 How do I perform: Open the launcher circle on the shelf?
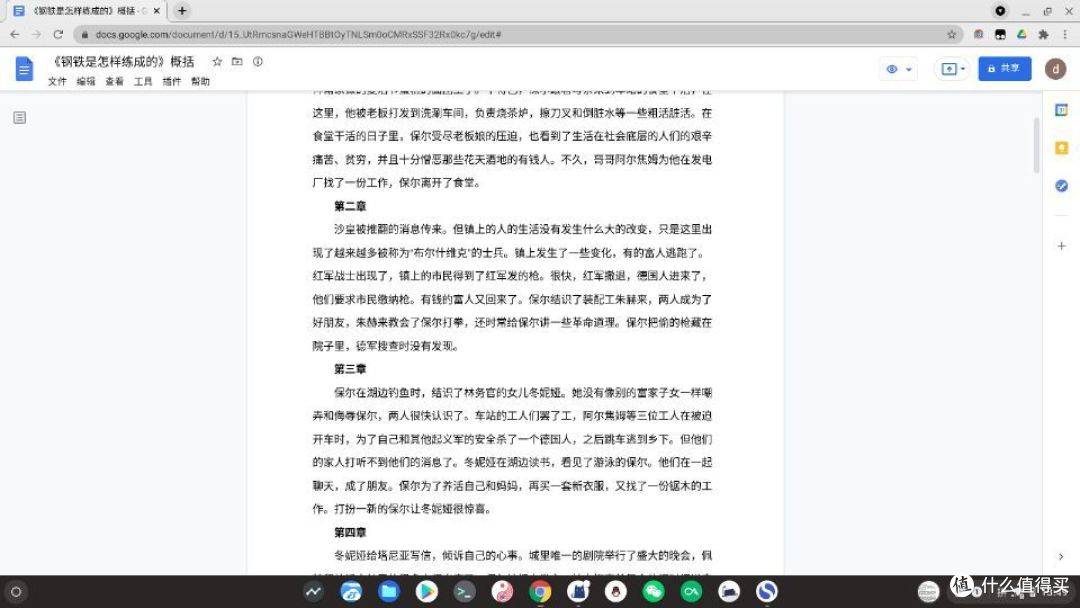click(16, 591)
